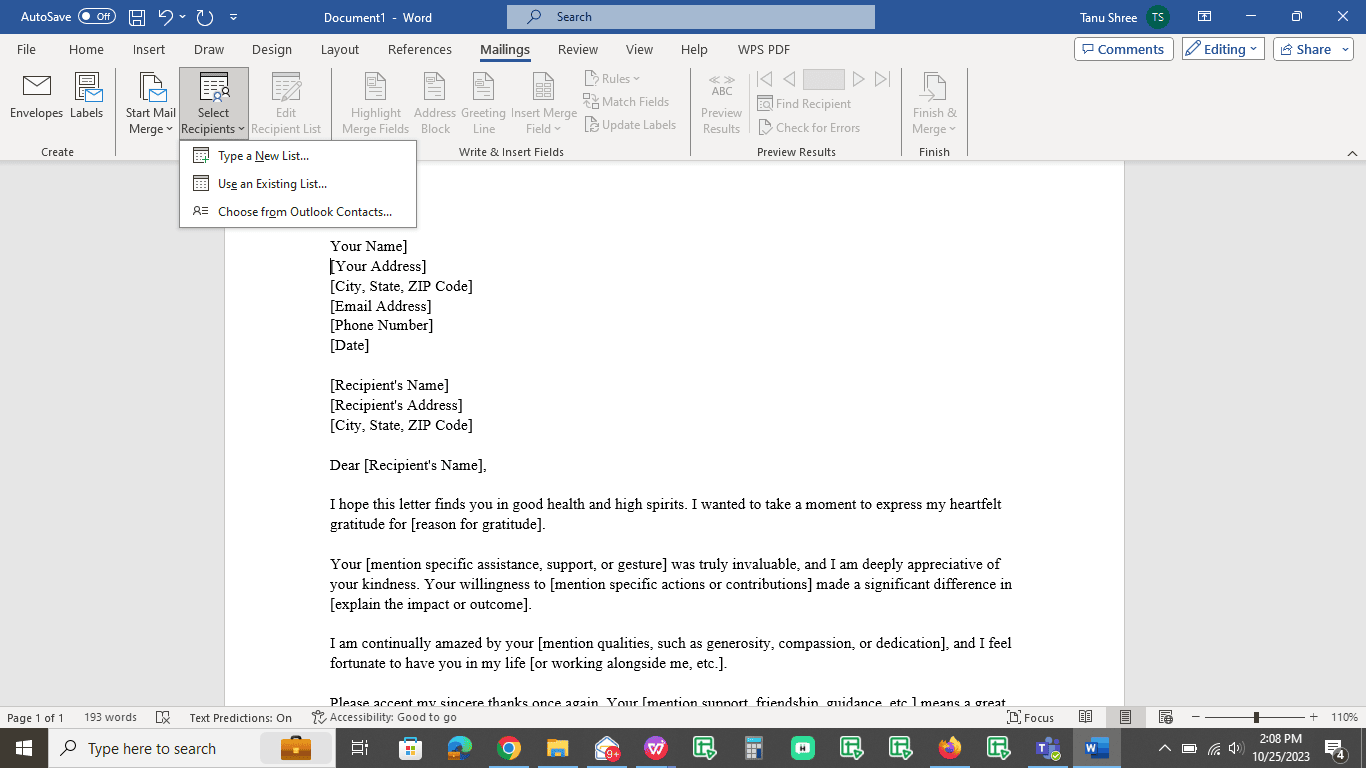
Task: Switch to the Review tab
Action: (x=577, y=49)
